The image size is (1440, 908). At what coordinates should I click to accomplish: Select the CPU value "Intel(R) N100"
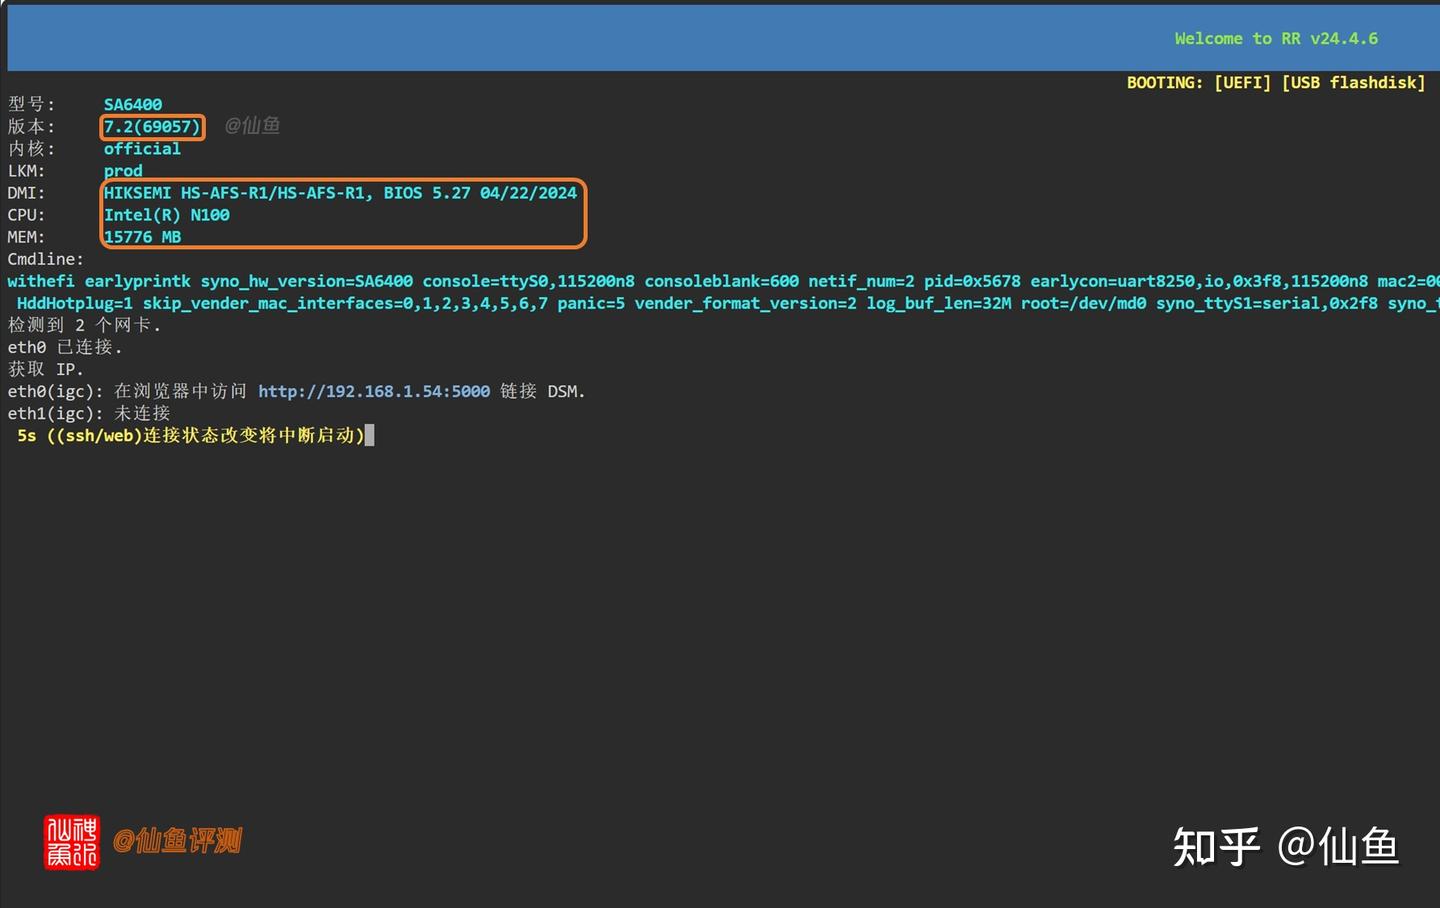click(167, 215)
